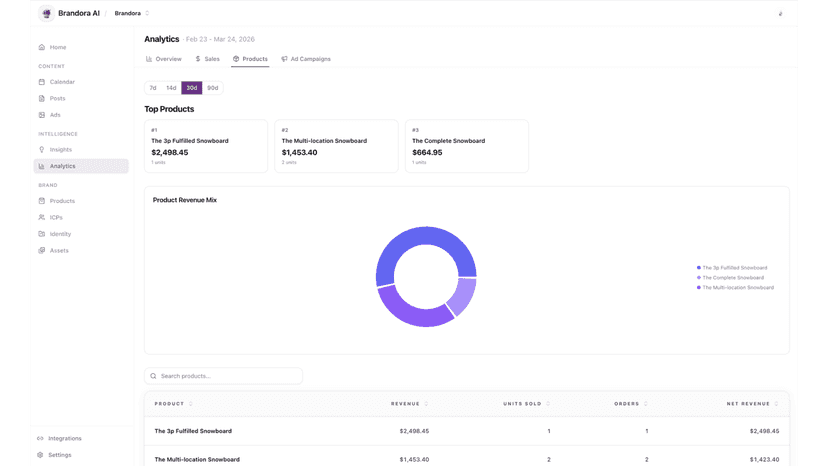Image resolution: width=828 pixels, height=466 pixels.
Task: Click Multi-location Snowboard legend dot
Action: (699, 287)
